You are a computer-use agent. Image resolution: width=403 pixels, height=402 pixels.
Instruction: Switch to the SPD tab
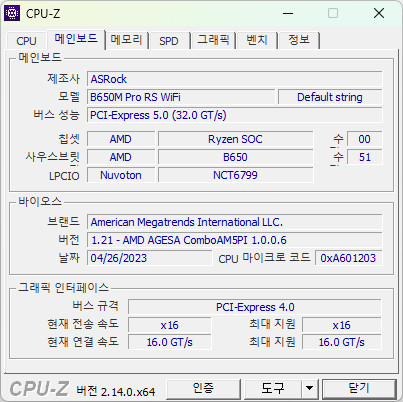pos(169,41)
